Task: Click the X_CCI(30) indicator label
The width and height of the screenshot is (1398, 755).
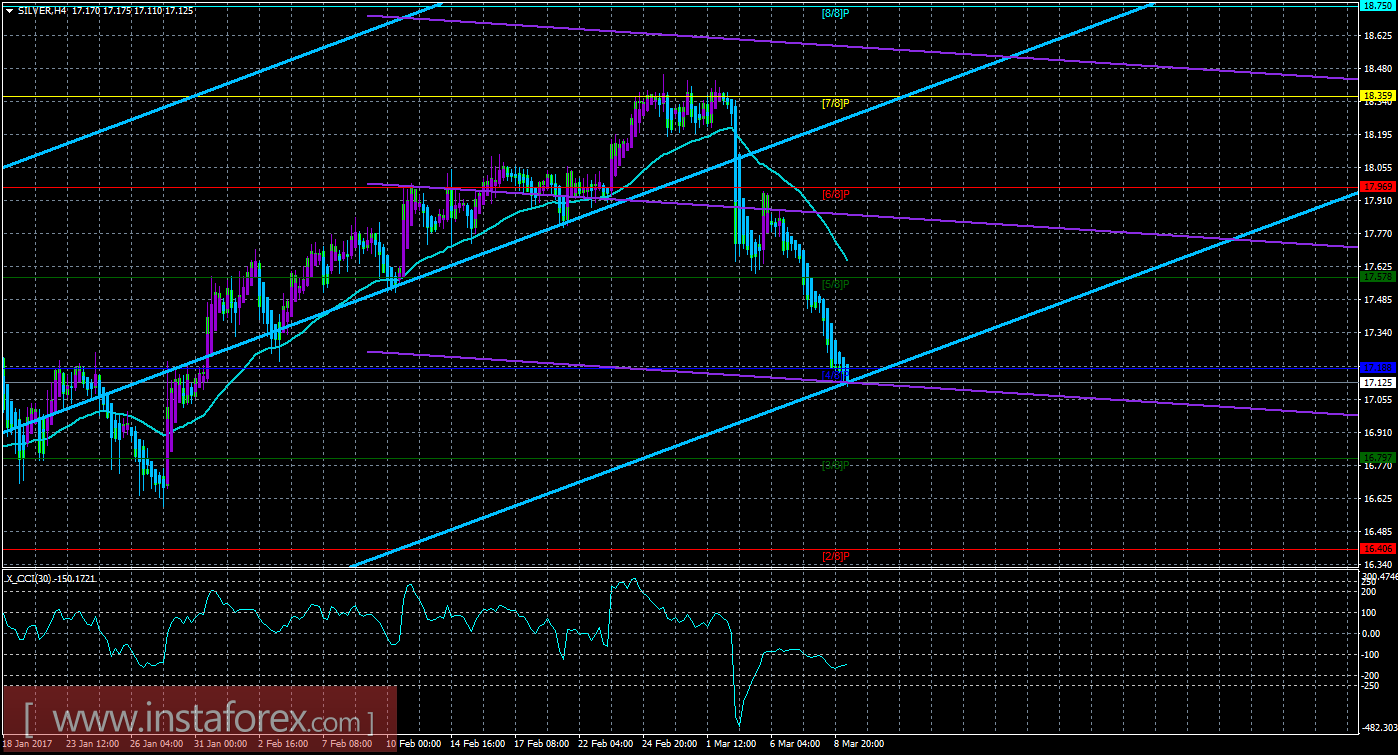Action: [x=29, y=578]
